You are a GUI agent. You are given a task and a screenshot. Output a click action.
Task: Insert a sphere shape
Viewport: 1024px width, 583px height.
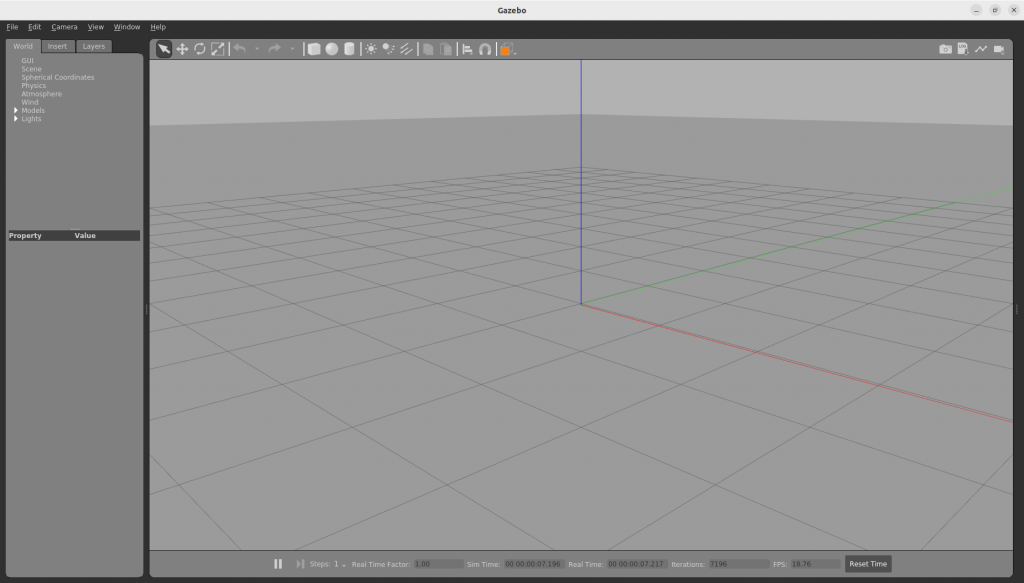pos(332,49)
